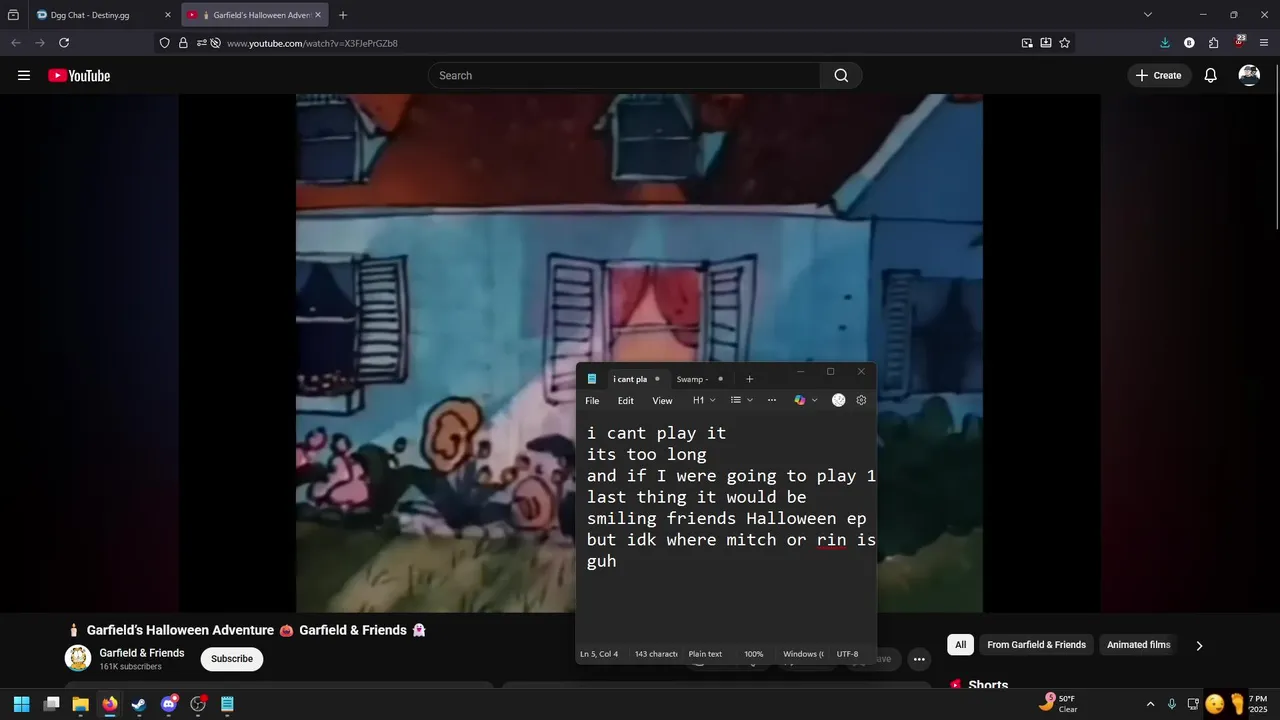Open Garfield & Friends channel name link
Screen dimensions: 1280x720
point(142,653)
